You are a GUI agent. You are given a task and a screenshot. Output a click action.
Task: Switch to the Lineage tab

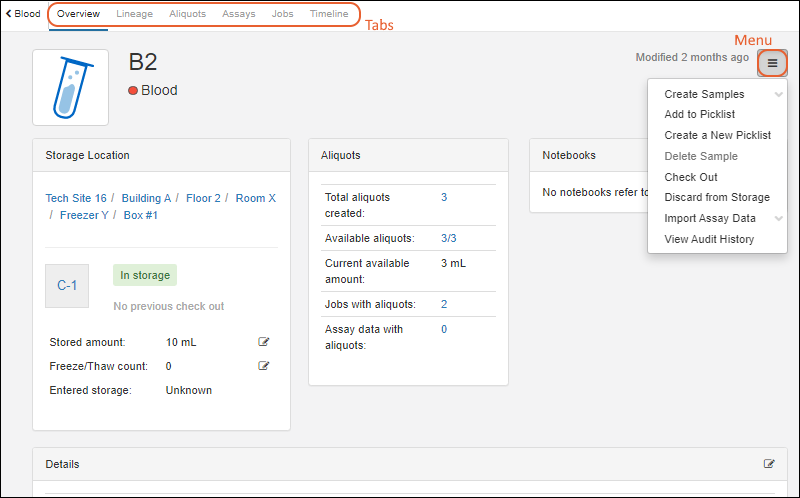click(135, 14)
